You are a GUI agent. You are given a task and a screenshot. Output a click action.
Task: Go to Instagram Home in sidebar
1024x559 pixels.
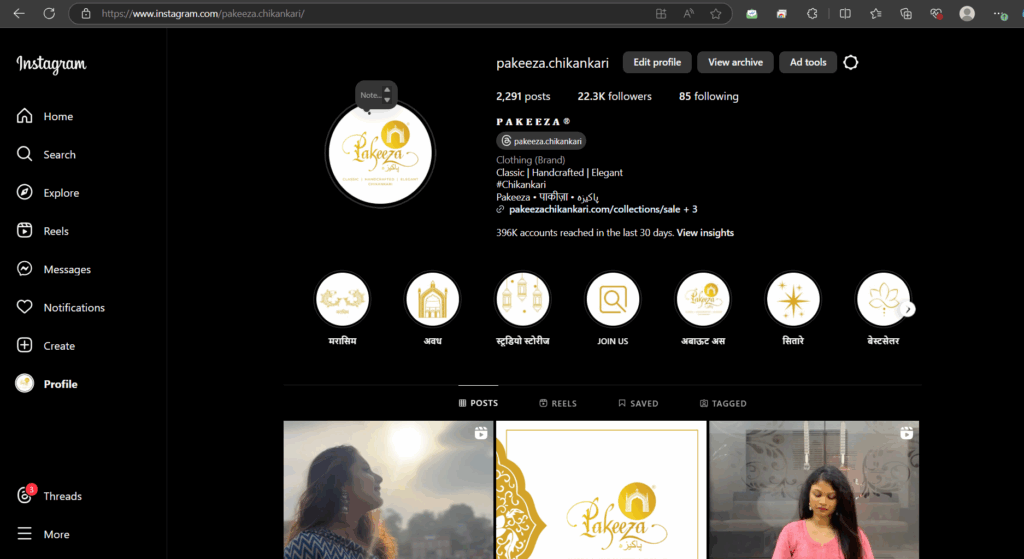coord(44,116)
